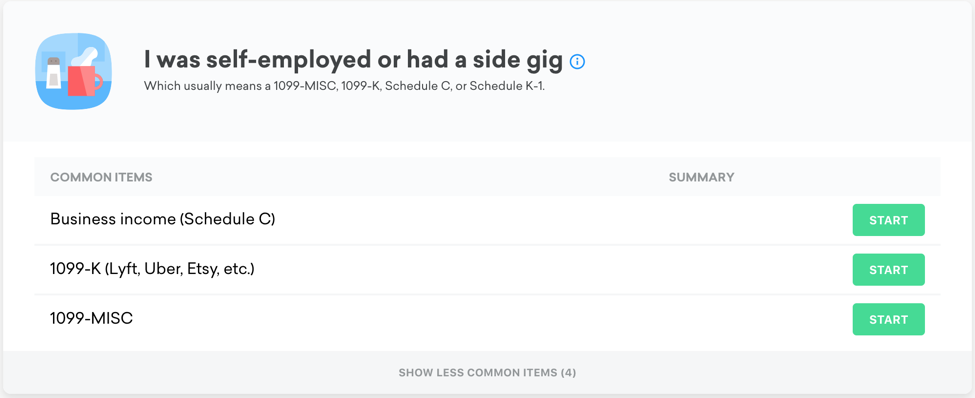Screen dimensions: 975x398
Task: Collapse the list with Show Less Common Items
Action: (487, 373)
